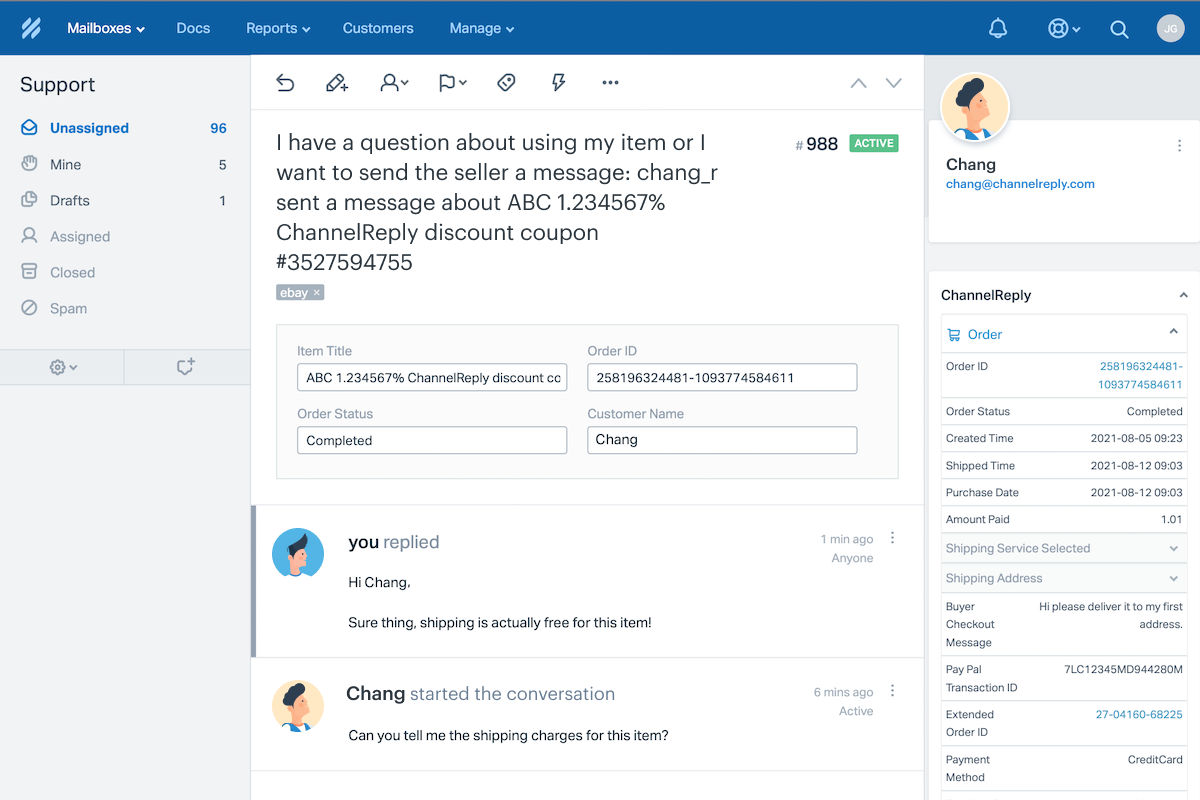Collapse the Order section
1200x800 pixels.
point(1174,332)
